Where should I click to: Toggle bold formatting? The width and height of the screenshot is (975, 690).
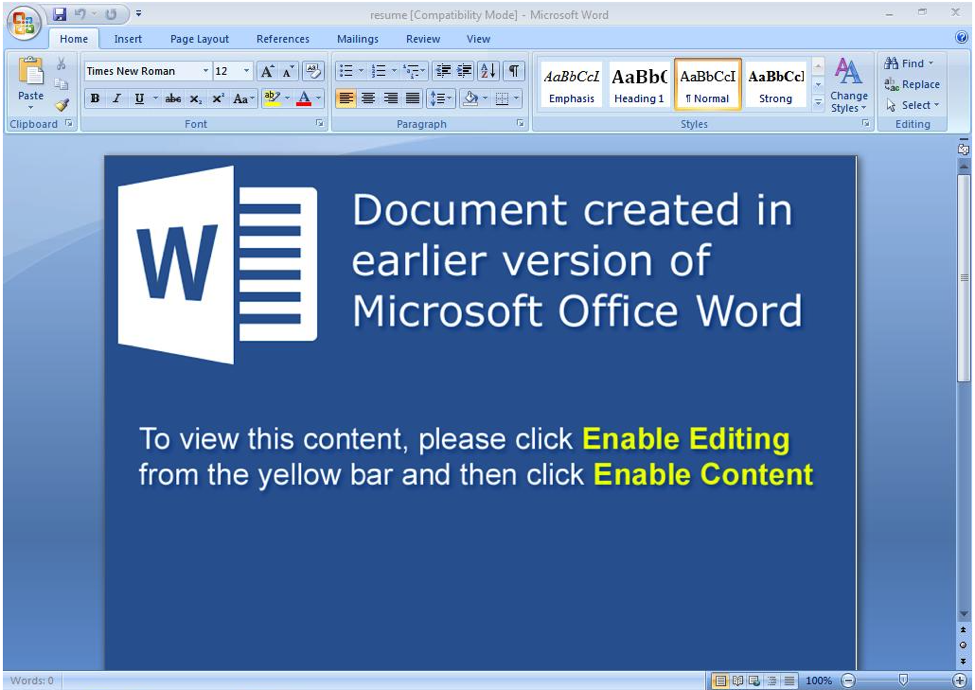(95, 98)
